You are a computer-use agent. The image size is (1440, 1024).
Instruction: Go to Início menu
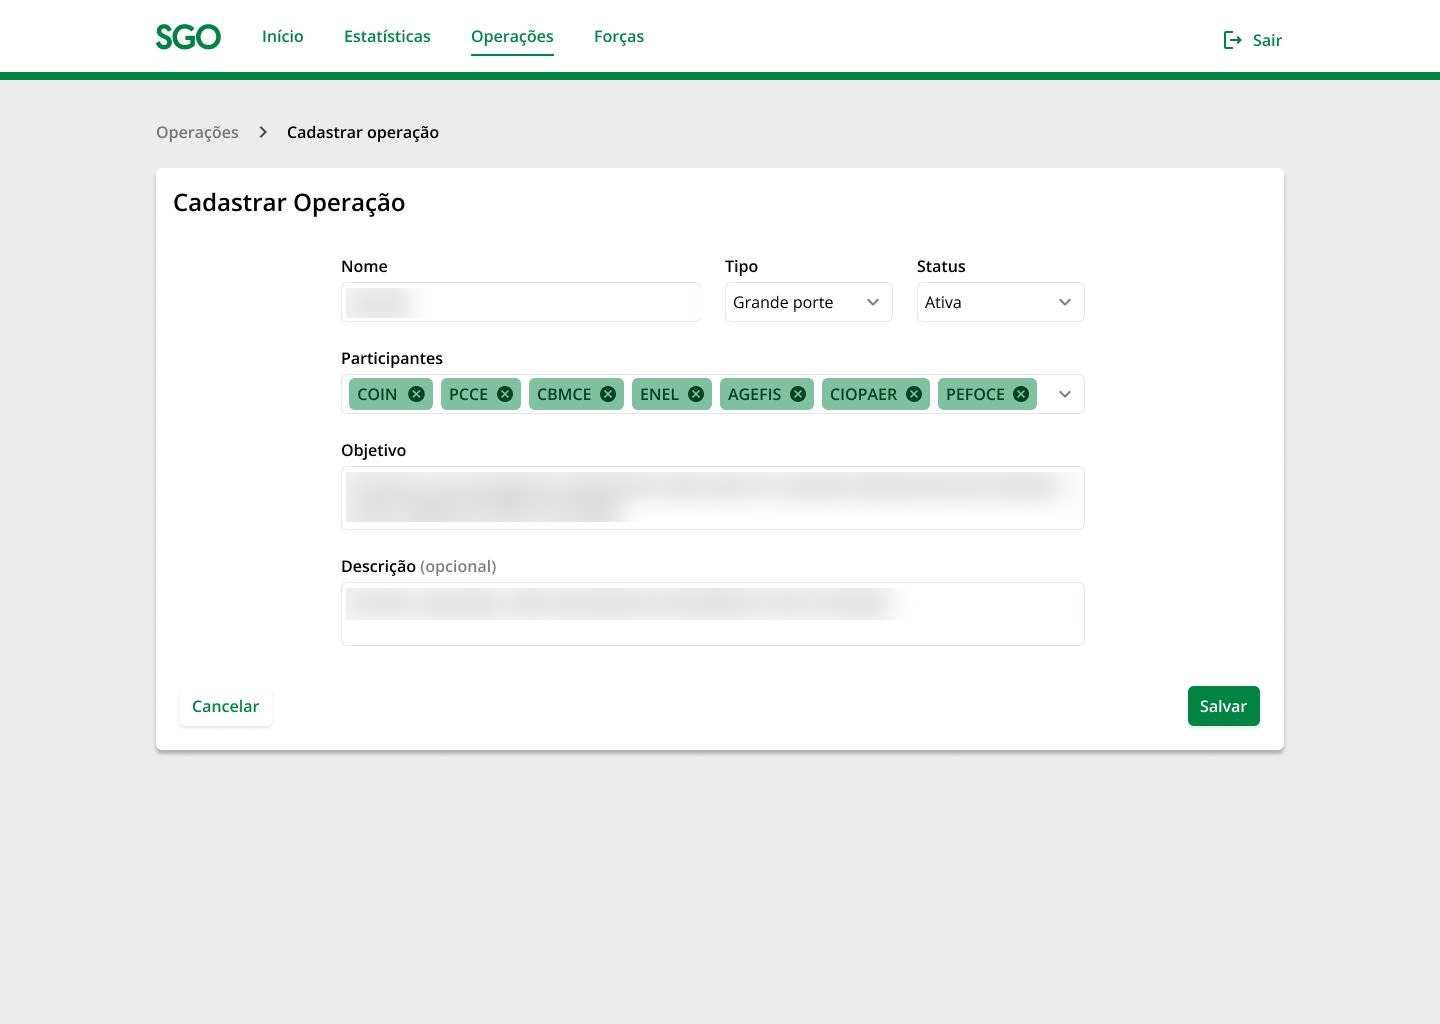(x=283, y=36)
